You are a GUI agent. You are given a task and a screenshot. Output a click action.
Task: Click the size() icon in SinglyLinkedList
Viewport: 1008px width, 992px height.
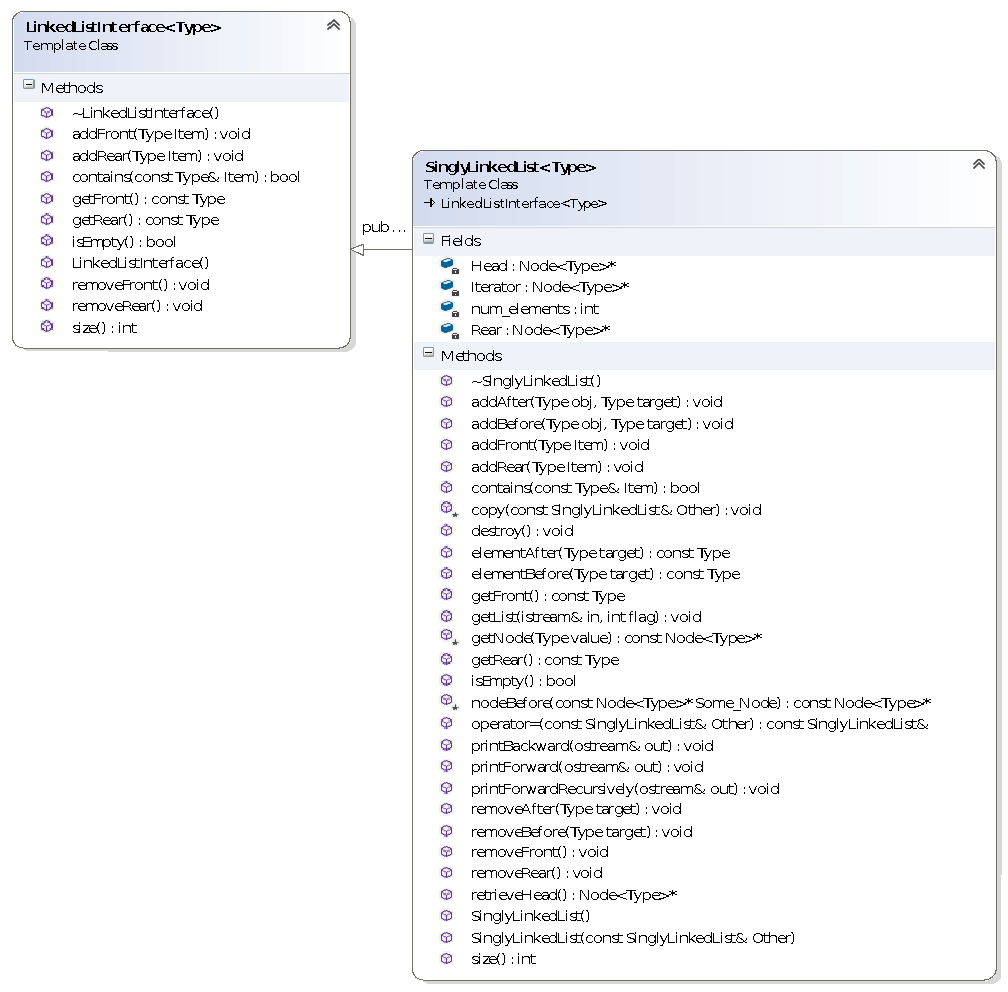447,959
